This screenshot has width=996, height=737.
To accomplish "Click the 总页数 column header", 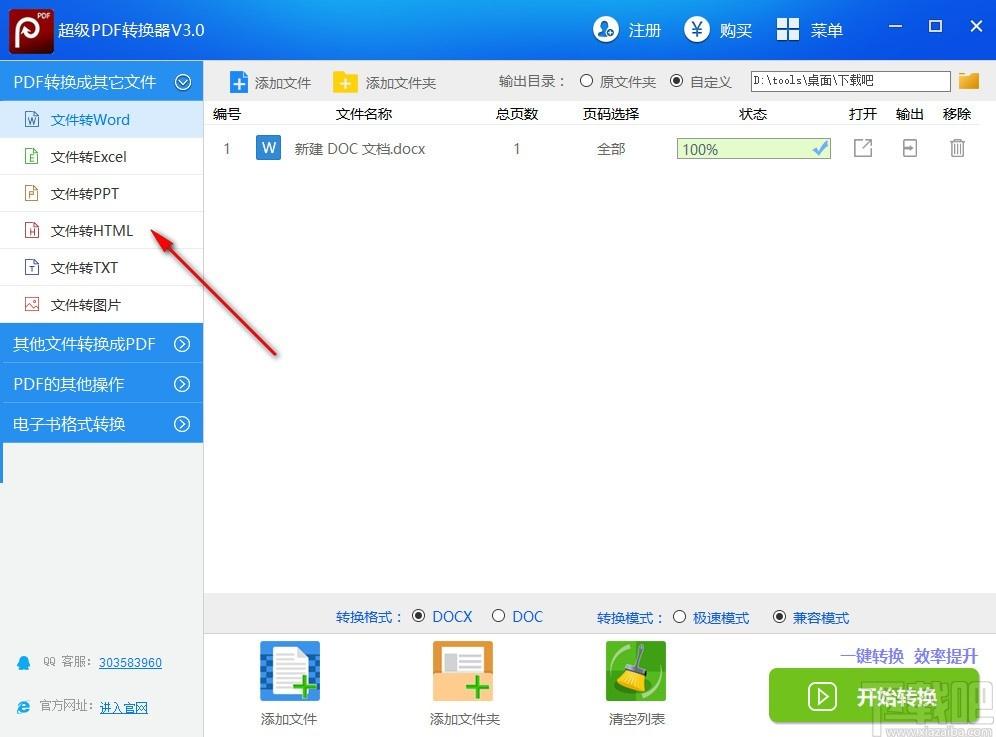I will [516, 114].
